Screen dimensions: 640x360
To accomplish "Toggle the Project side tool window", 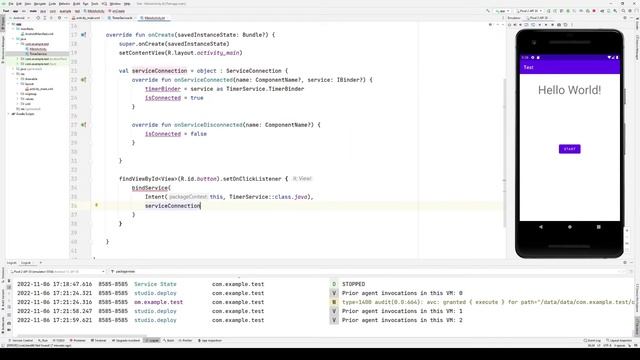I will [2, 22].
